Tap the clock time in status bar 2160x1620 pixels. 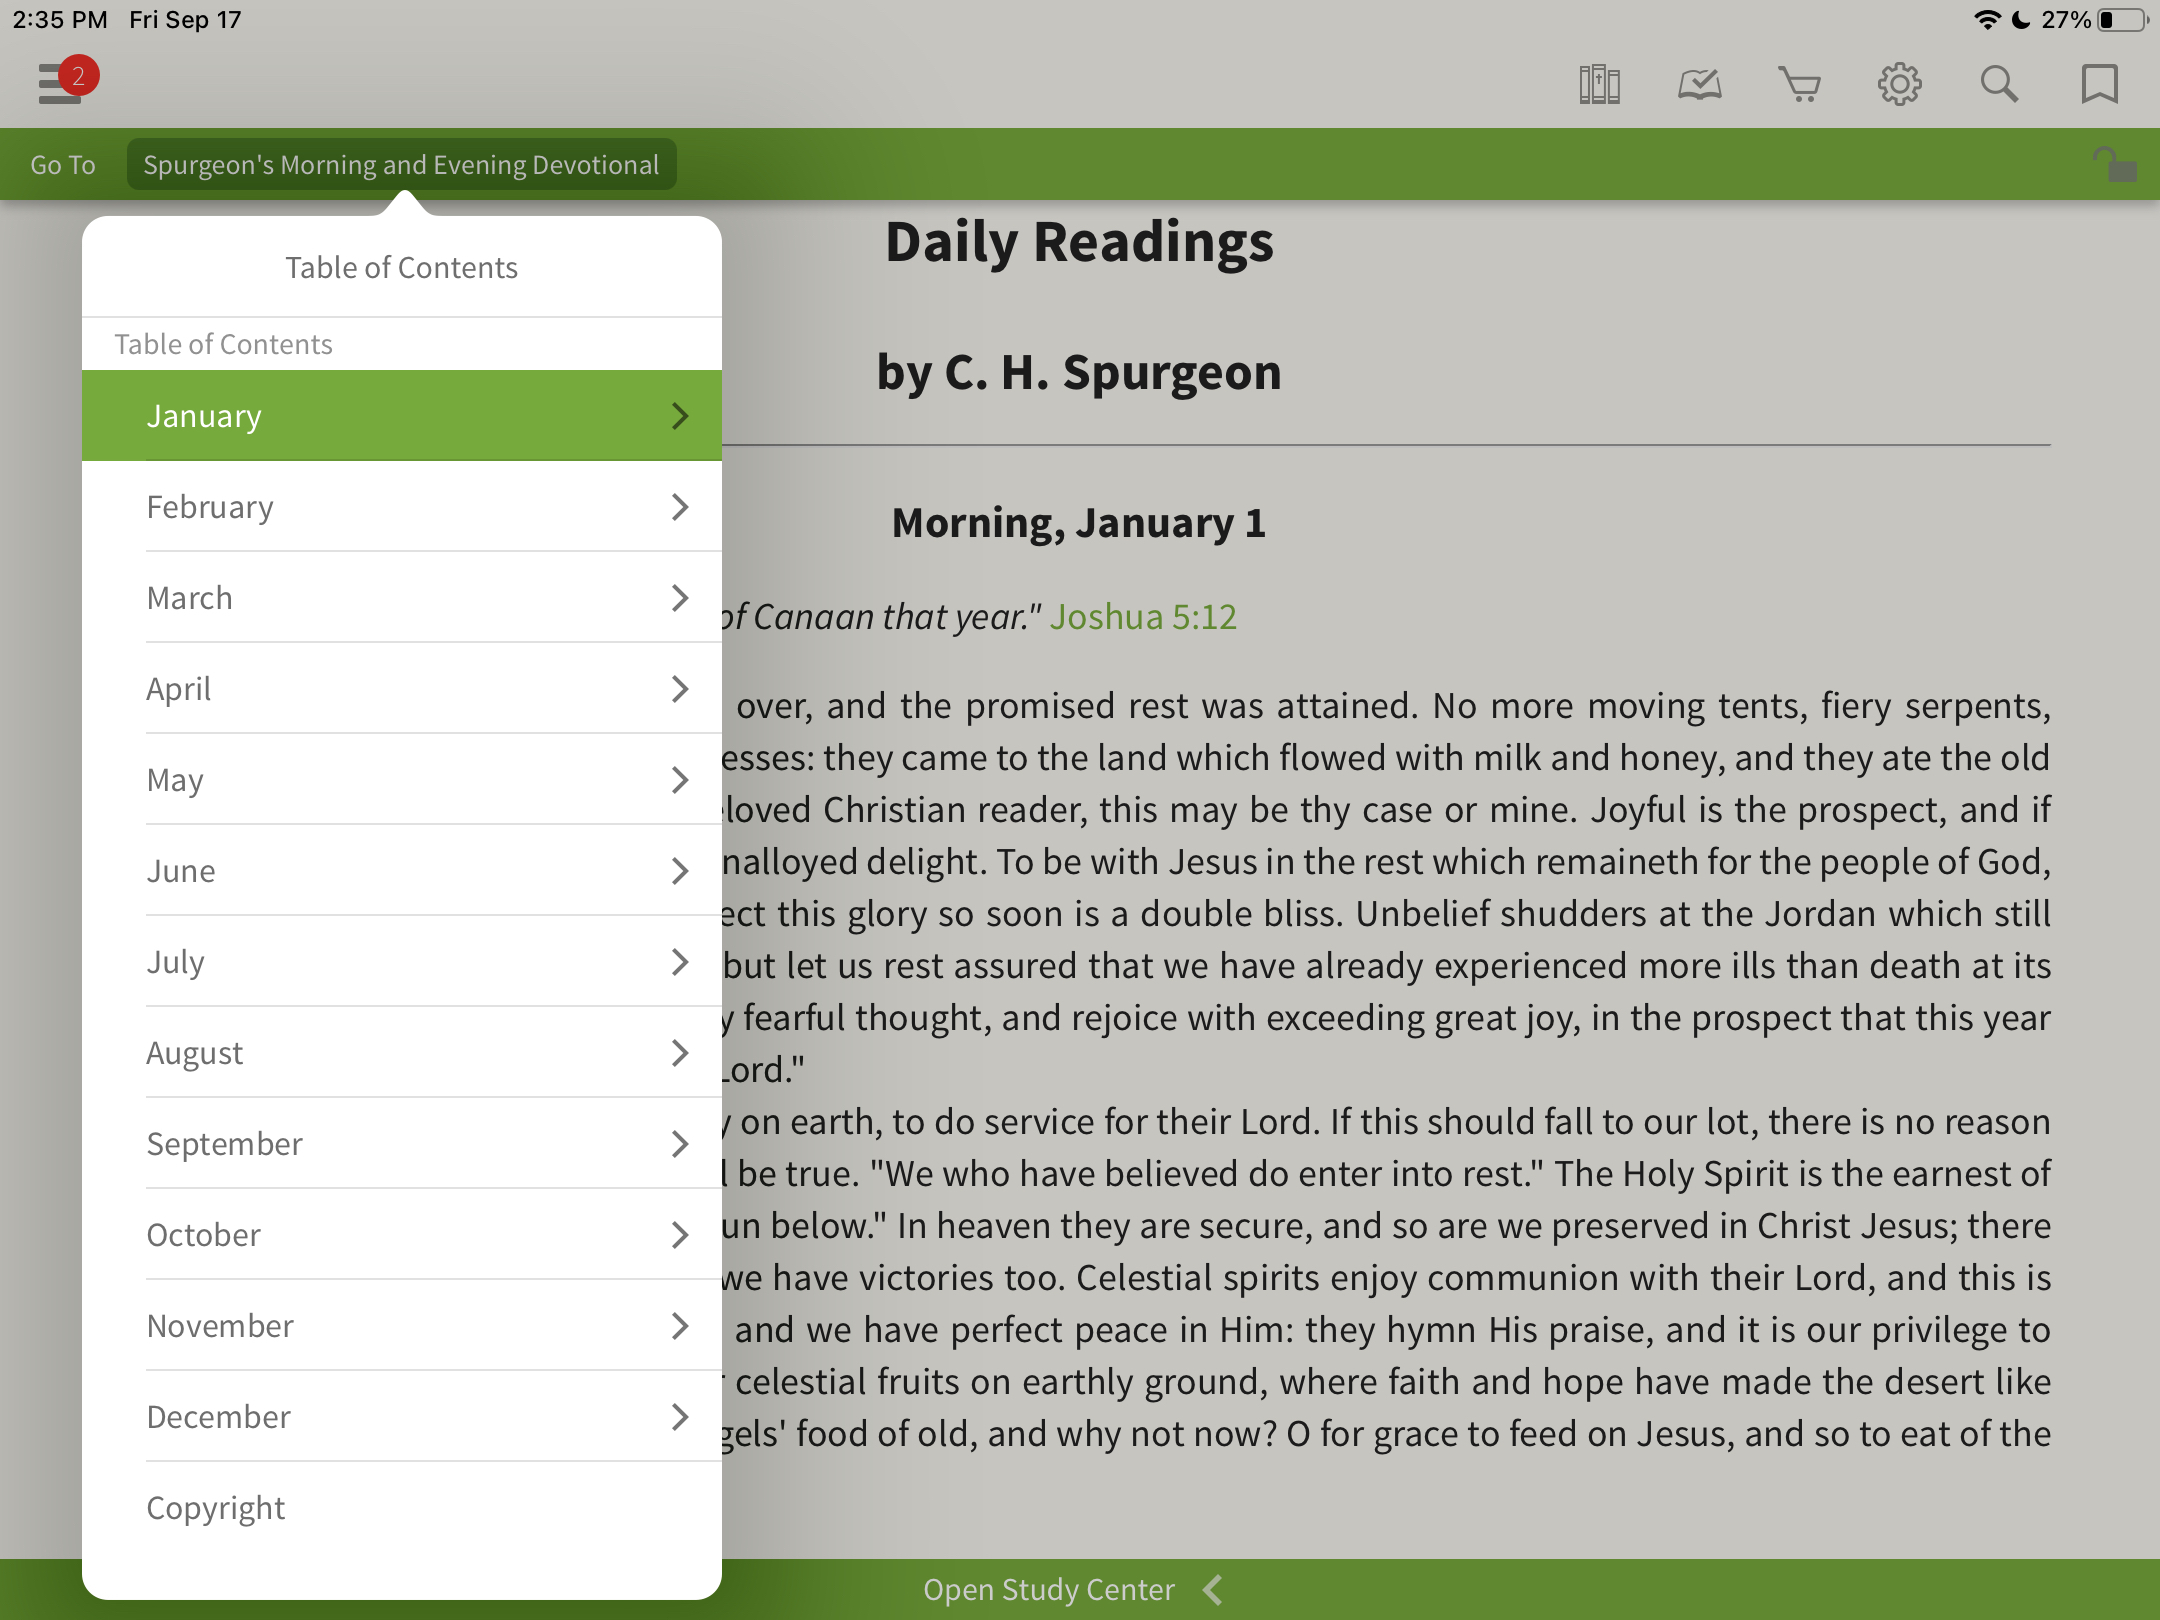pos(60,20)
